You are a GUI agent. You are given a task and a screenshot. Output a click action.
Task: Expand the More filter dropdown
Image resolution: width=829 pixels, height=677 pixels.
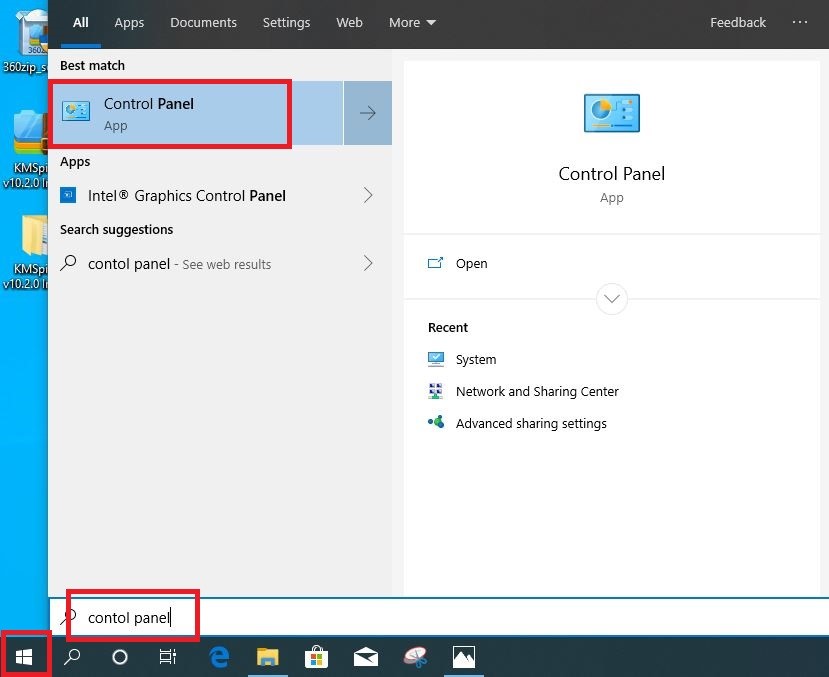click(412, 22)
